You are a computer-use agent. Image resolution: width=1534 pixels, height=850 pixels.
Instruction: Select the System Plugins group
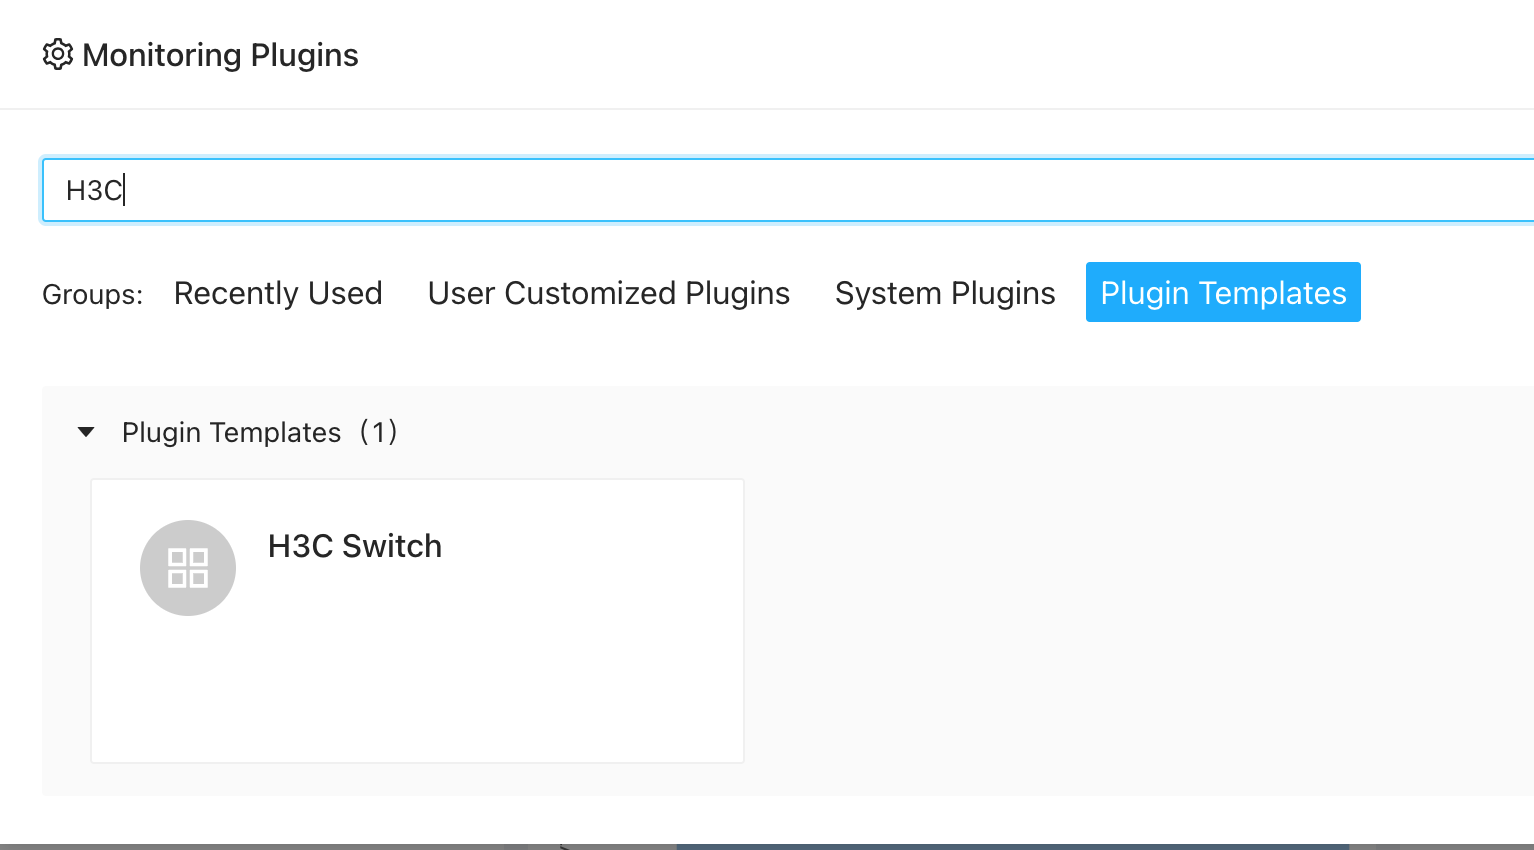945,293
